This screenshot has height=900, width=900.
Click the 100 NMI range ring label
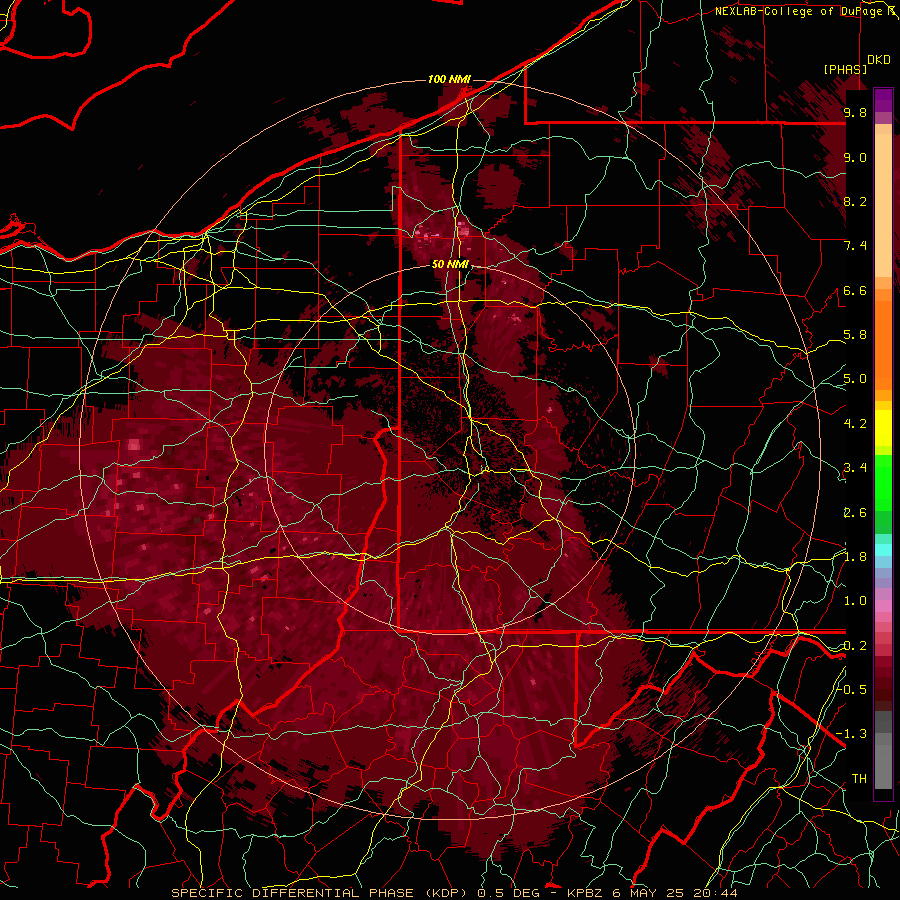(449, 79)
